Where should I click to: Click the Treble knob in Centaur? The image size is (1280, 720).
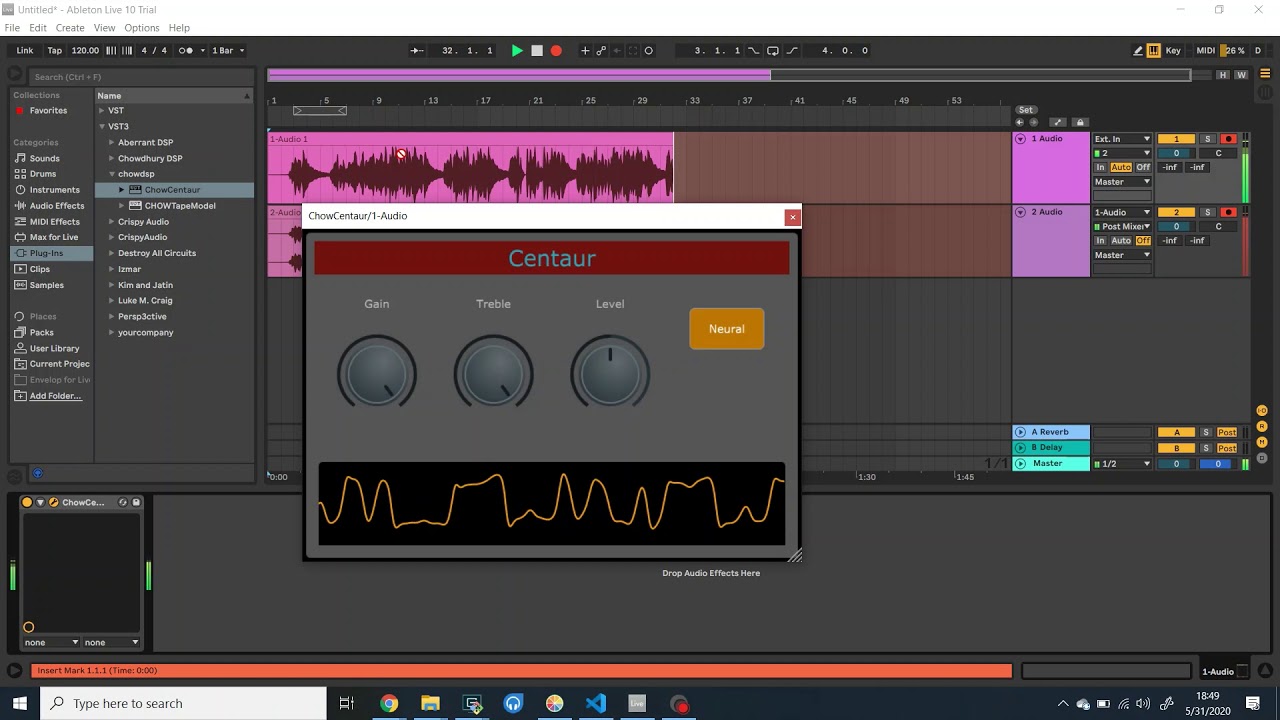494,373
